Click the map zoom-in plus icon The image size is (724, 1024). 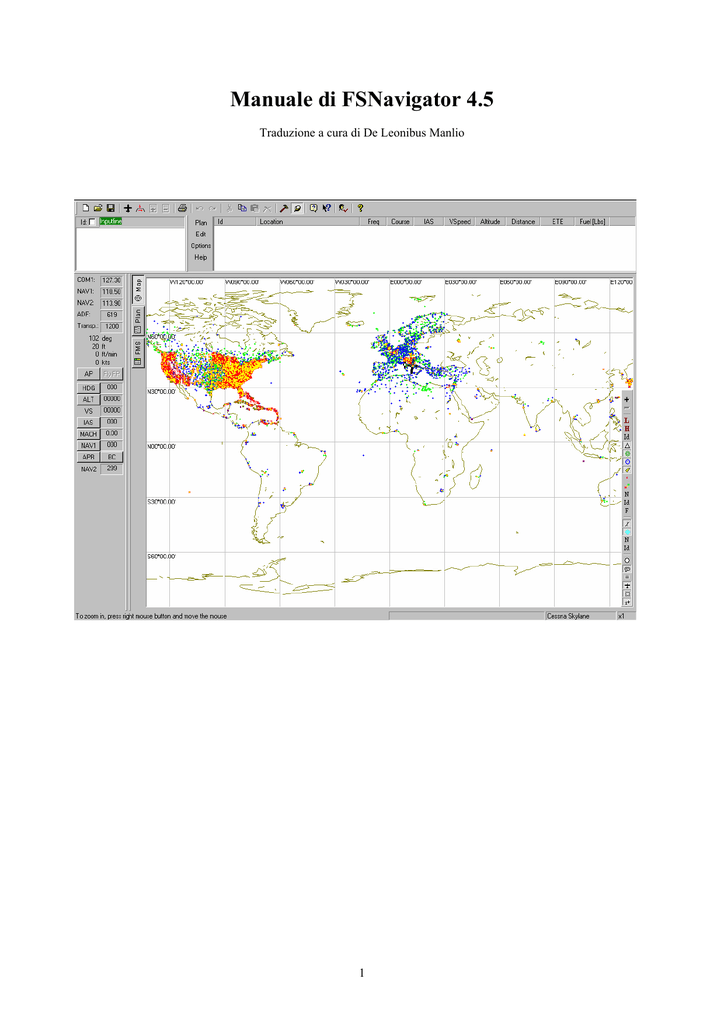point(627,400)
